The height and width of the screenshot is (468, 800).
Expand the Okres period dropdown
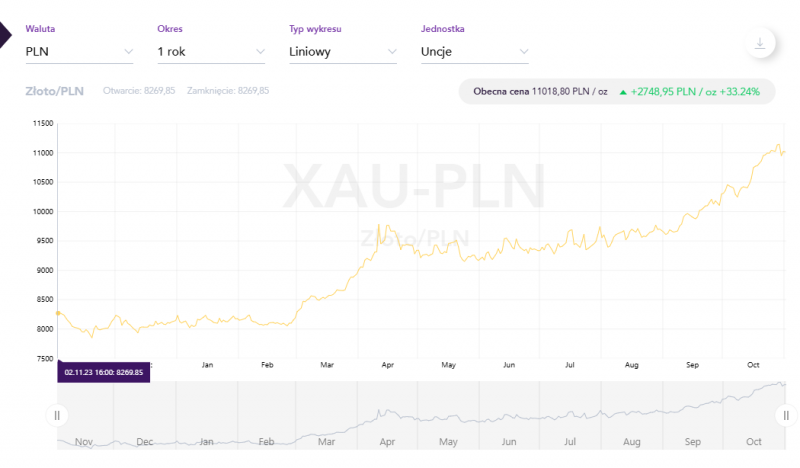[x=211, y=50]
